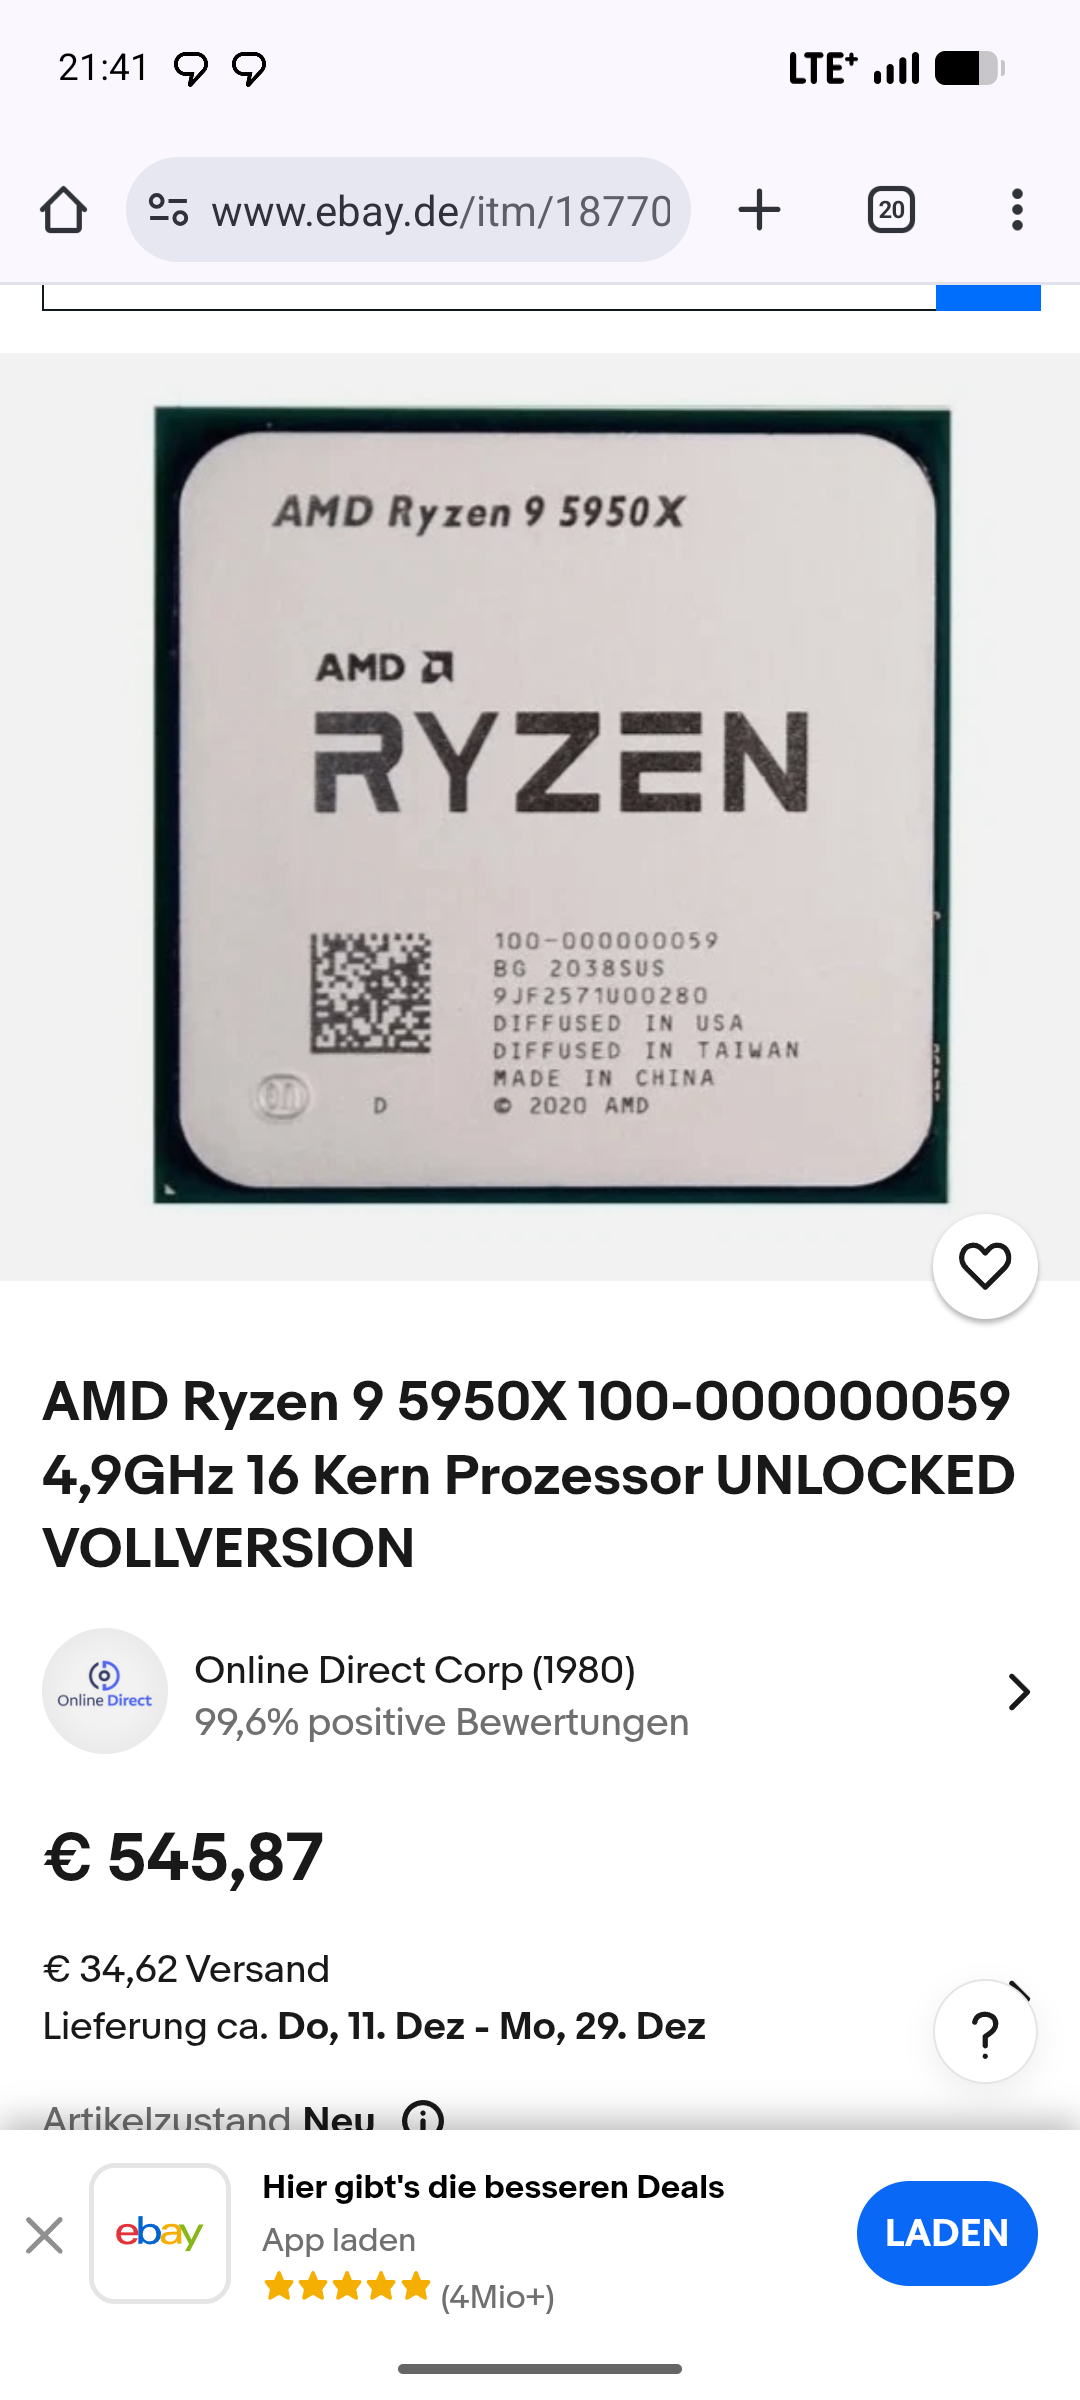Open Online Direct Corp seller profile
This screenshot has width=1080, height=2400.
point(415,1670)
